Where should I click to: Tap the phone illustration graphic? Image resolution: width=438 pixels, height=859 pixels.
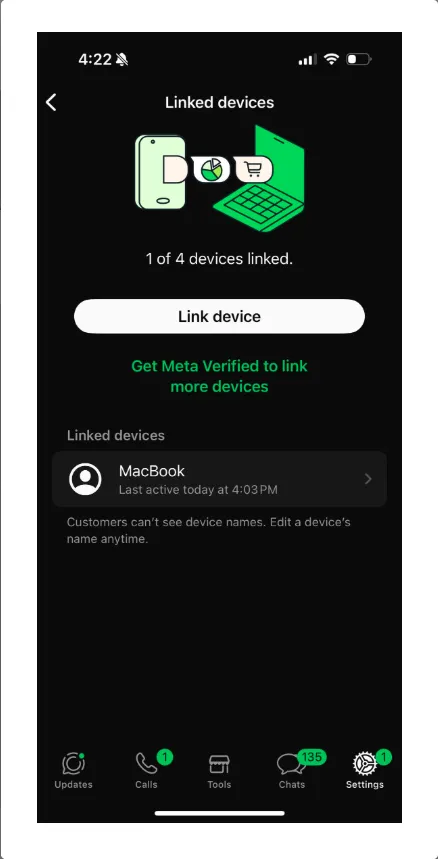160,173
